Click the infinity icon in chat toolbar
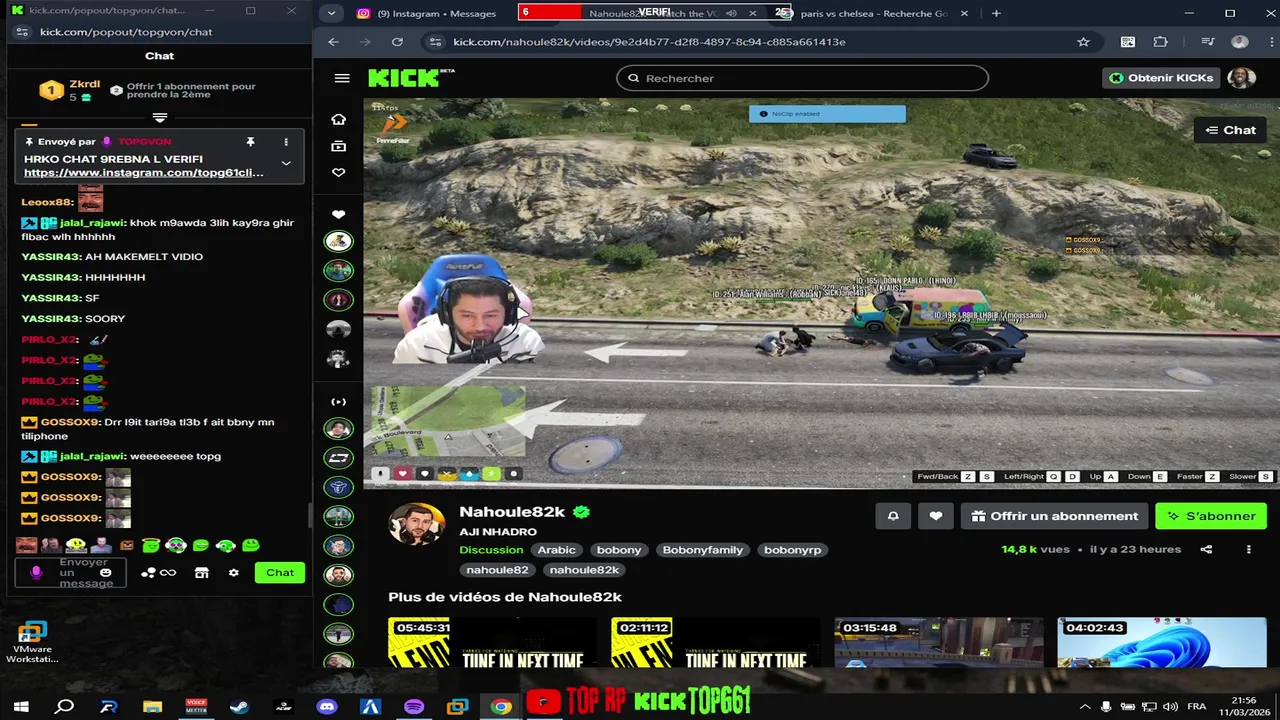Viewport: 1280px width, 720px height. pos(168,573)
